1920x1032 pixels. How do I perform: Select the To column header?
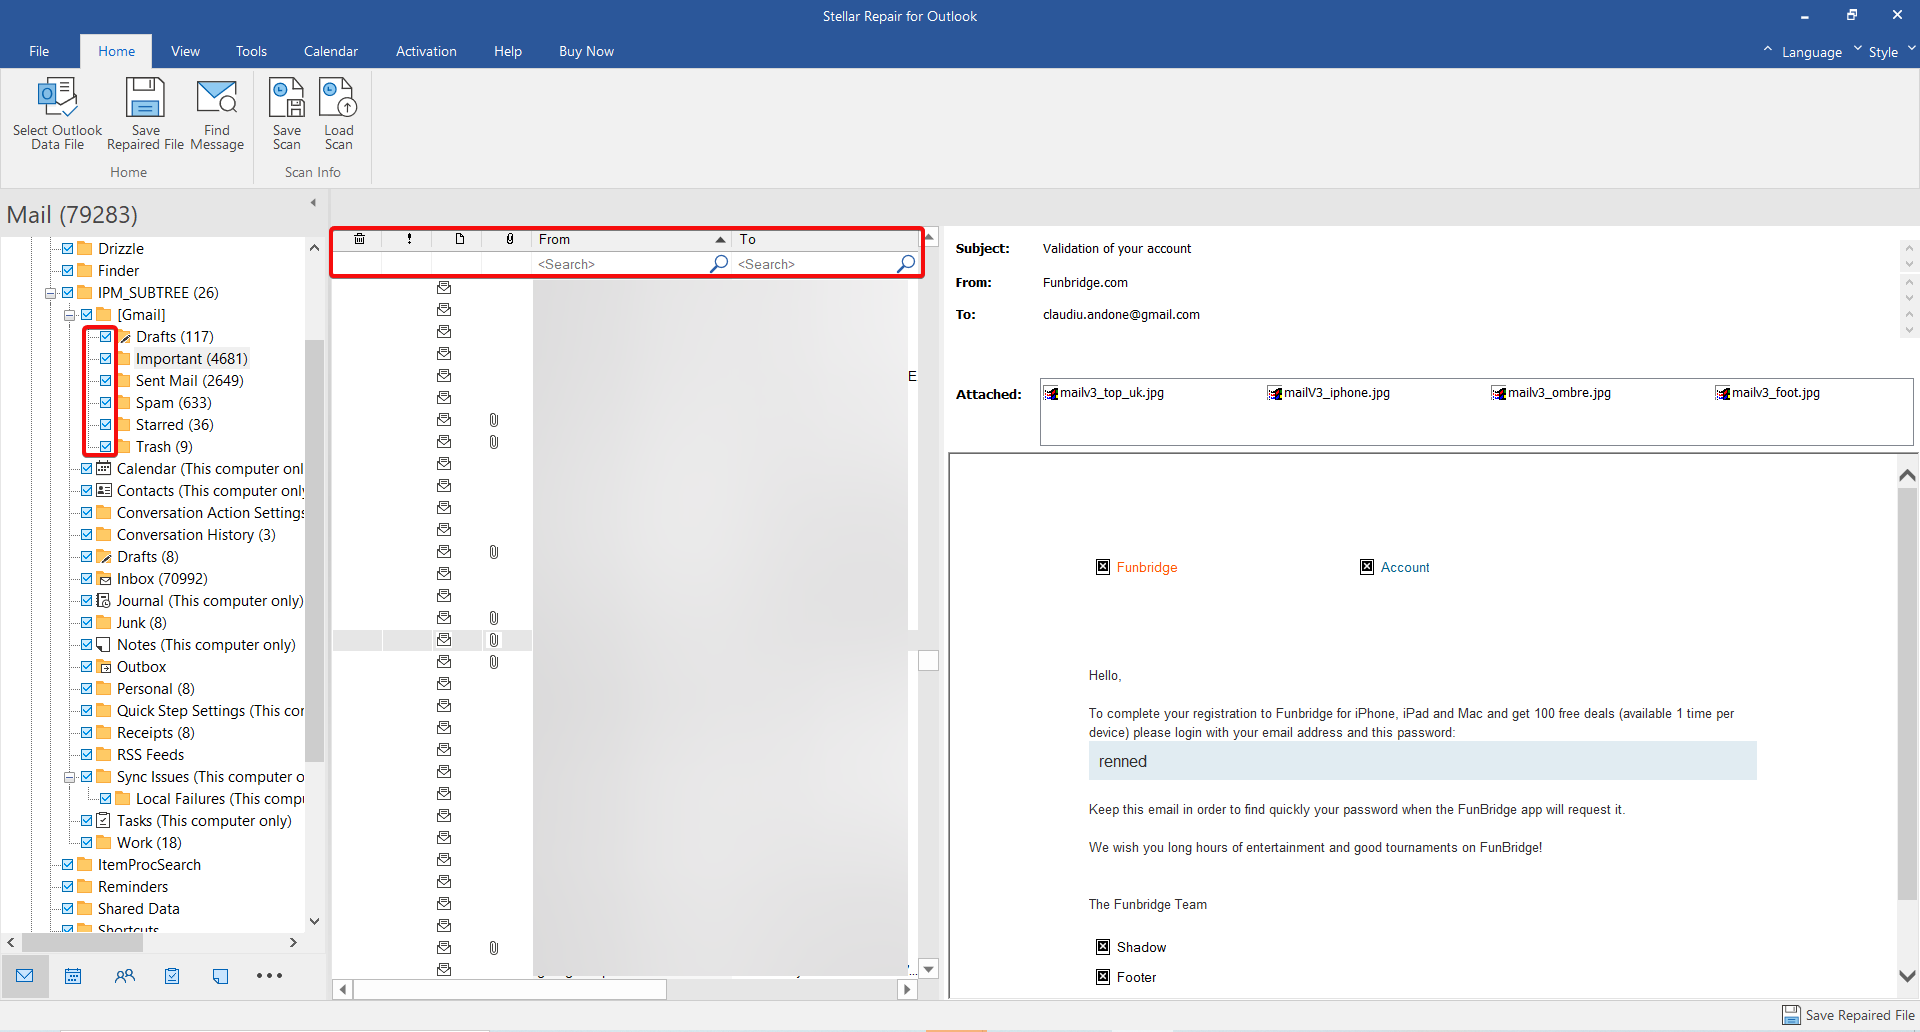pyautogui.click(x=826, y=239)
